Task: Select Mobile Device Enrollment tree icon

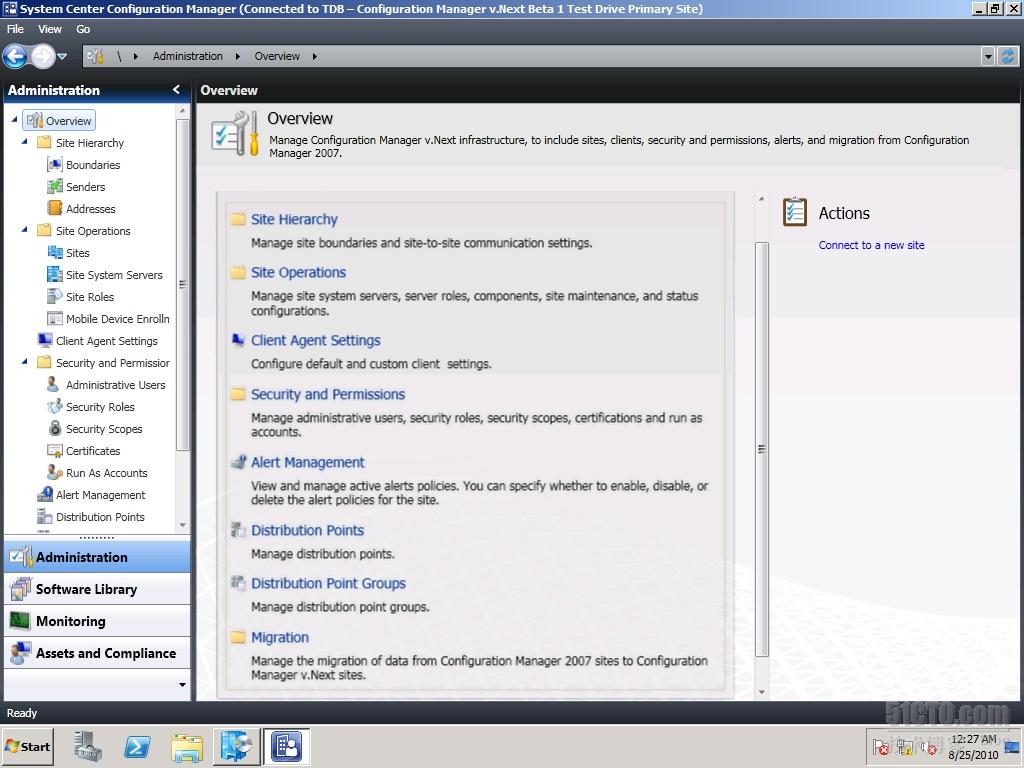Action: pos(55,319)
